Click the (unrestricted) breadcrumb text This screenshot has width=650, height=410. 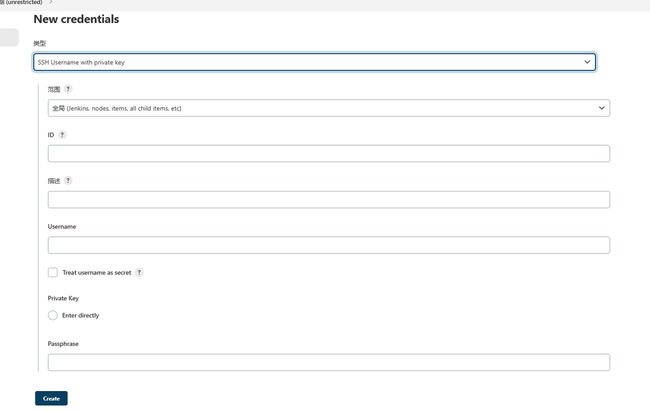[x=24, y=2]
